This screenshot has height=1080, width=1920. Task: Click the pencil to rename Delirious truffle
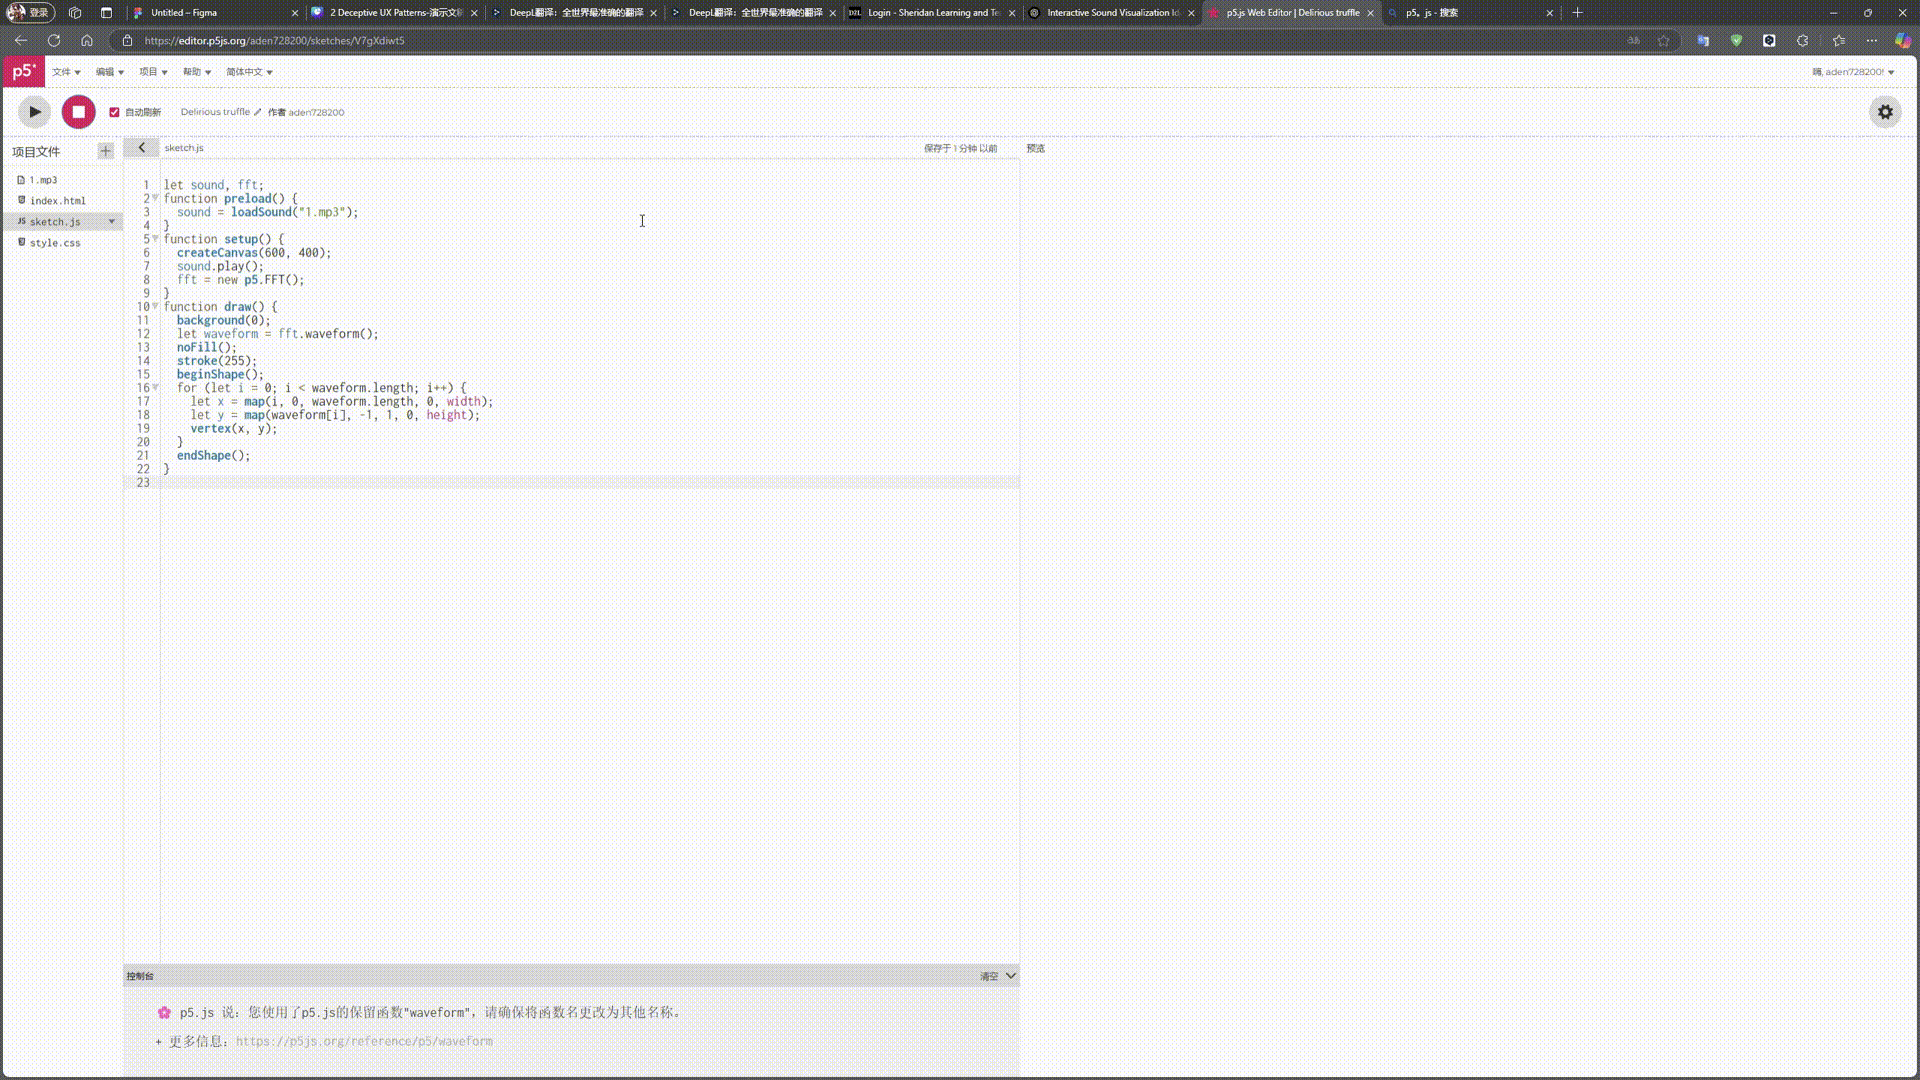point(257,112)
